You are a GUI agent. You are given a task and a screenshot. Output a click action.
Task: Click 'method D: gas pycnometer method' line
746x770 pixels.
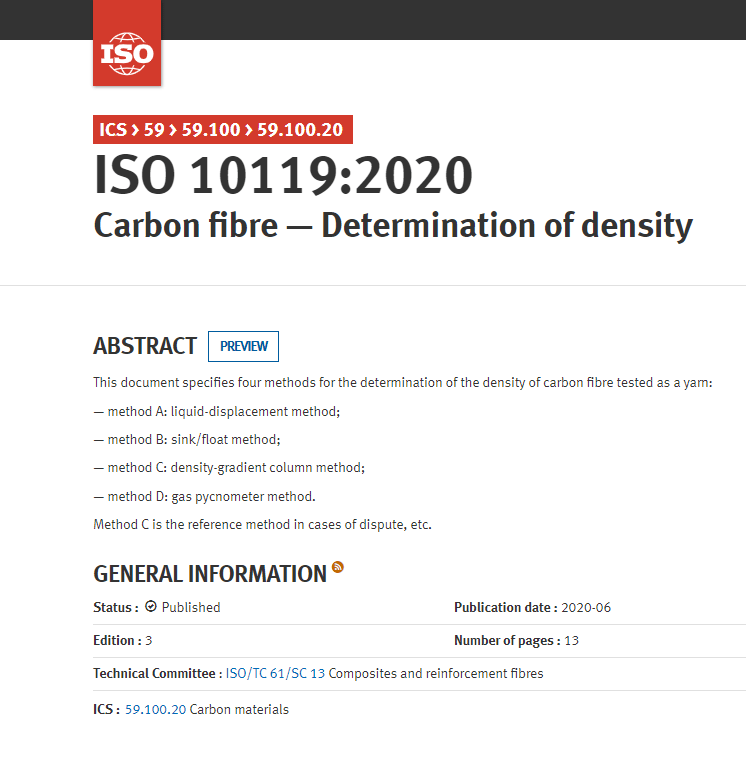click(204, 496)
